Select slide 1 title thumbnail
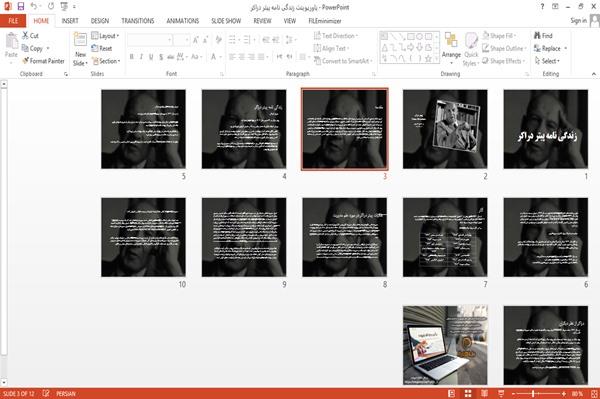600x399 pixels. click(x=546, y=129)
